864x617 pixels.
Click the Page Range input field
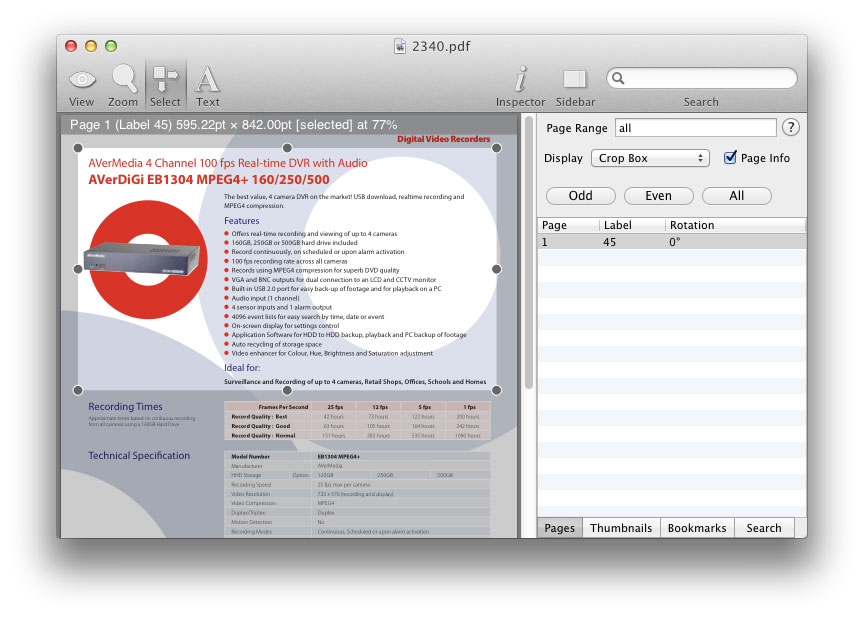pos(695,128)
